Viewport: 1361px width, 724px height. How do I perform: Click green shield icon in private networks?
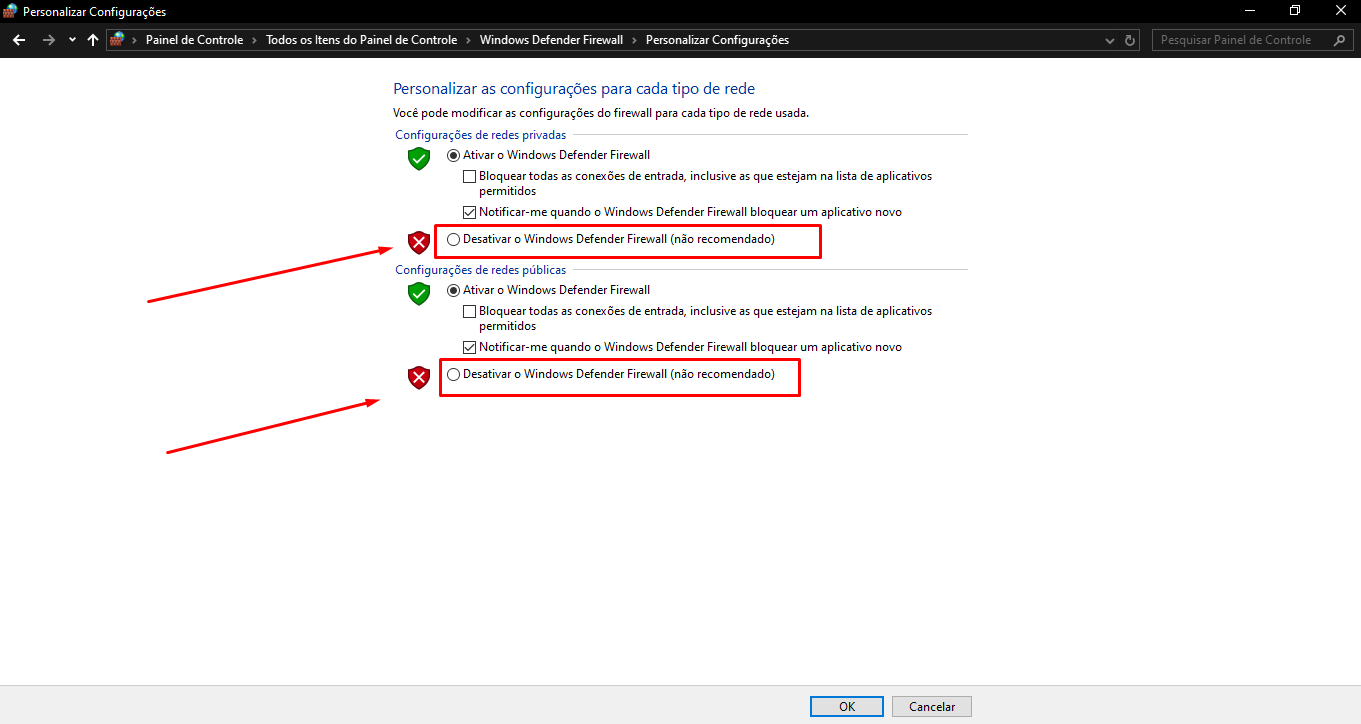418,158
